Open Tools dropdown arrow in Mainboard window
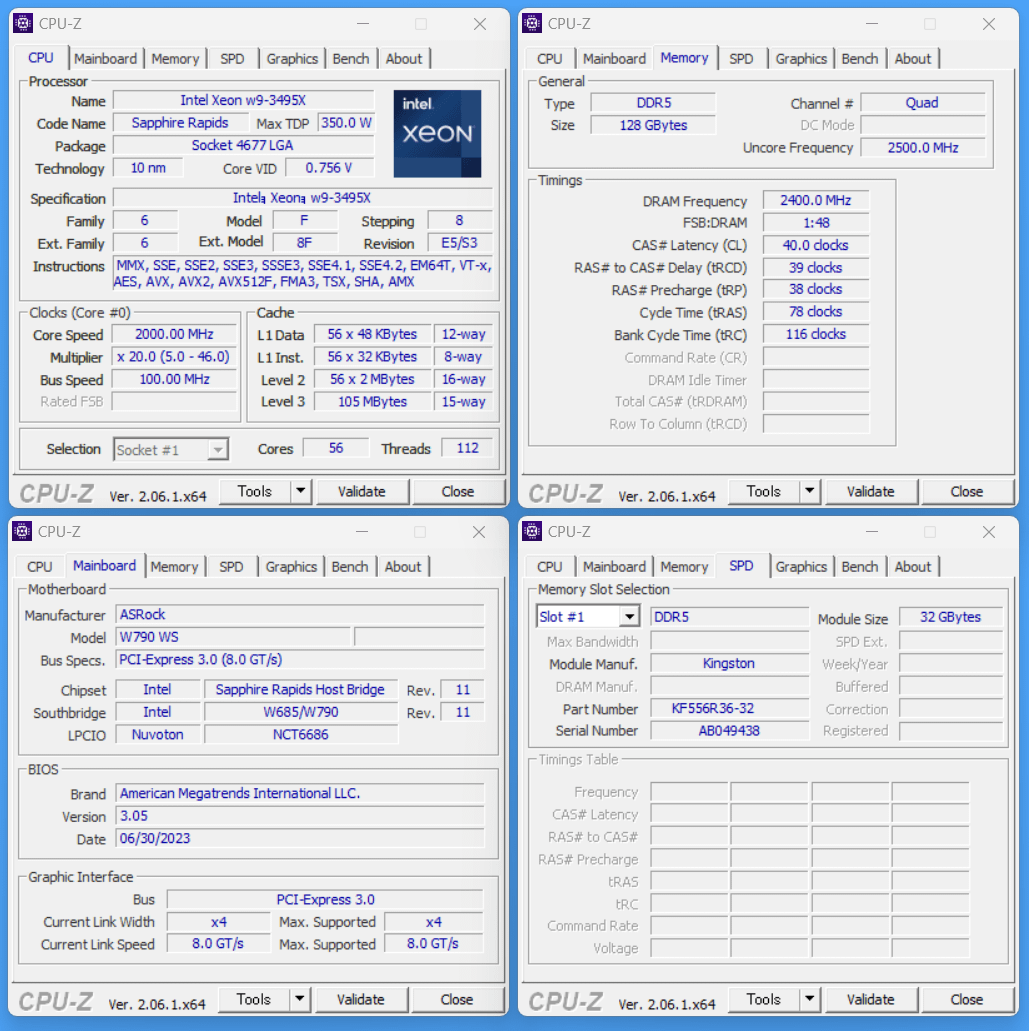The image size is (1029, 1031). click(x=299, y=999)
